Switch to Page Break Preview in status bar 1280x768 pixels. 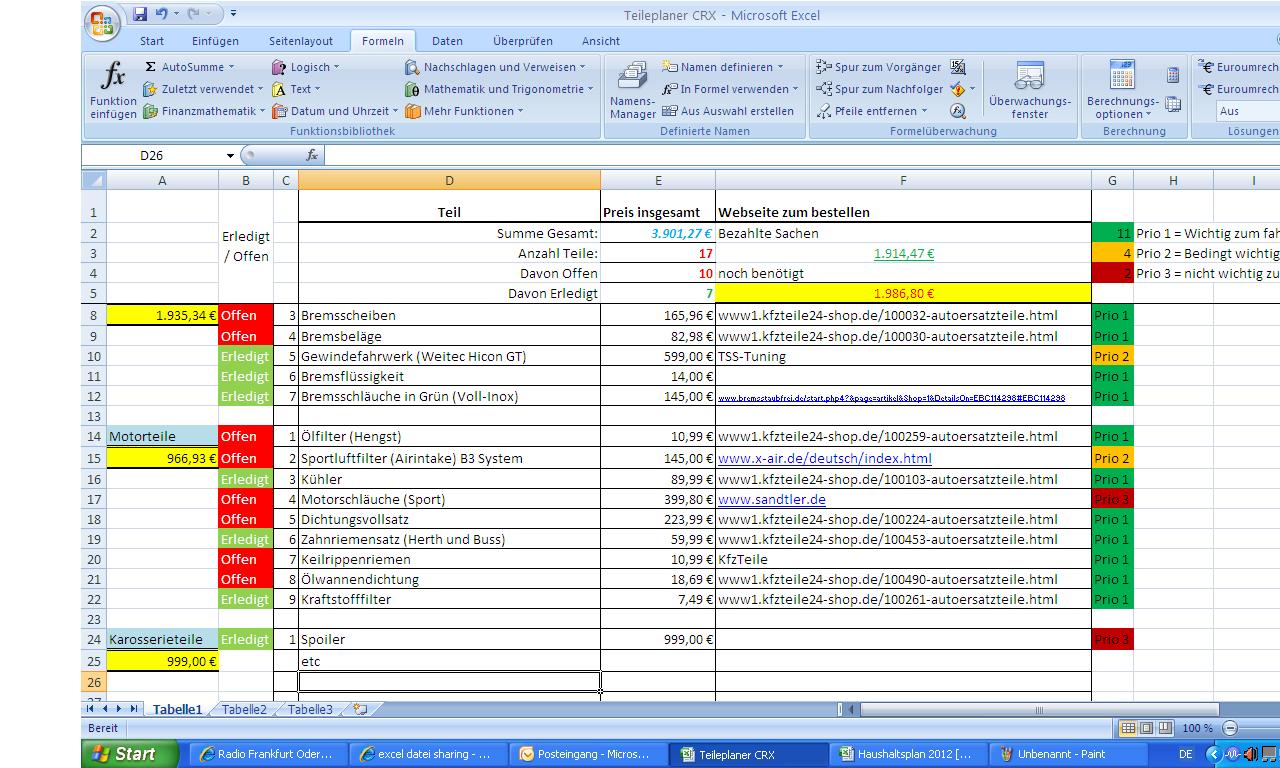click(1164, 728)
